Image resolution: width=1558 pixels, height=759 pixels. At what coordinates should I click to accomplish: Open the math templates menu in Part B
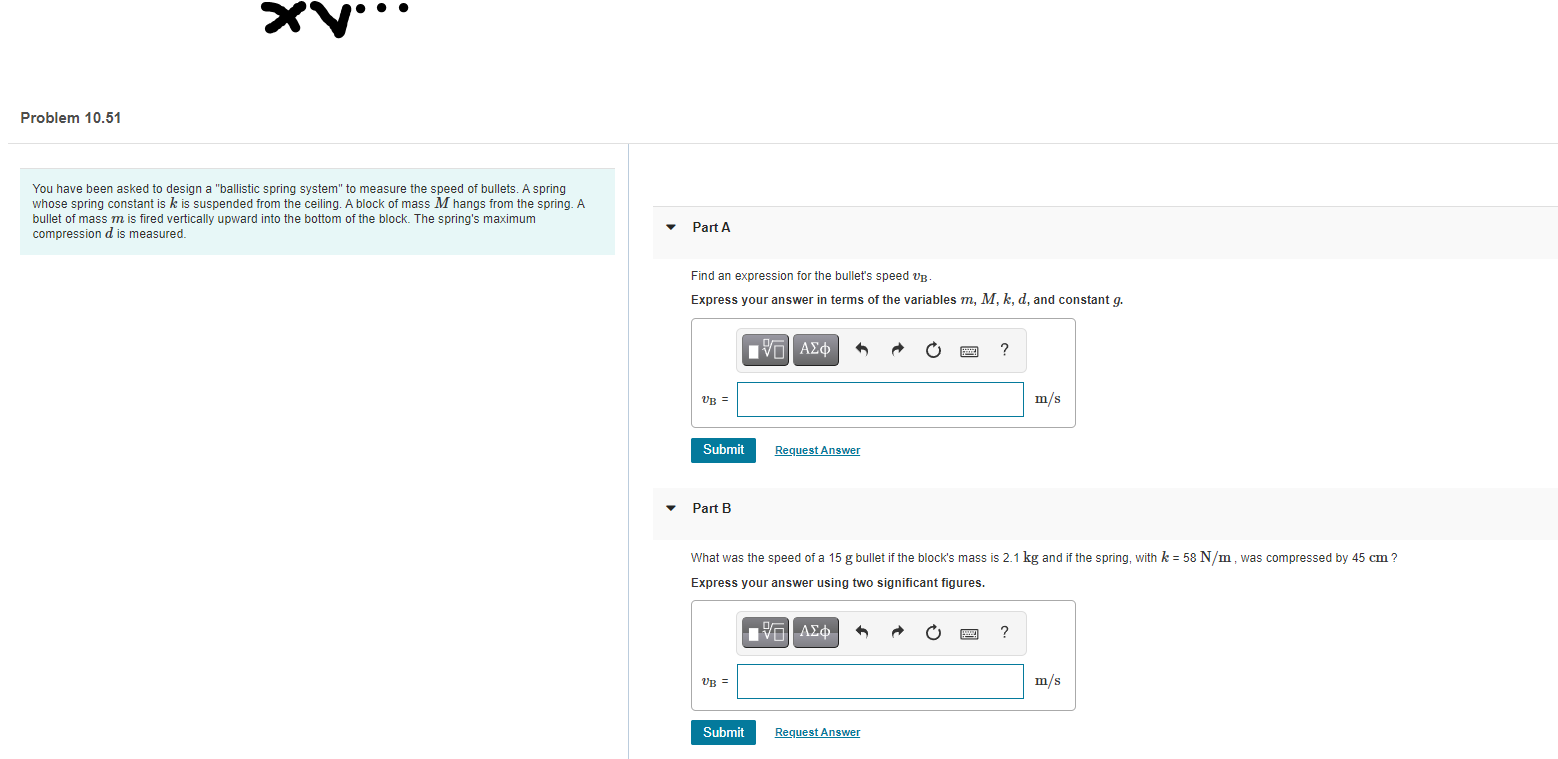pos(765,632)
